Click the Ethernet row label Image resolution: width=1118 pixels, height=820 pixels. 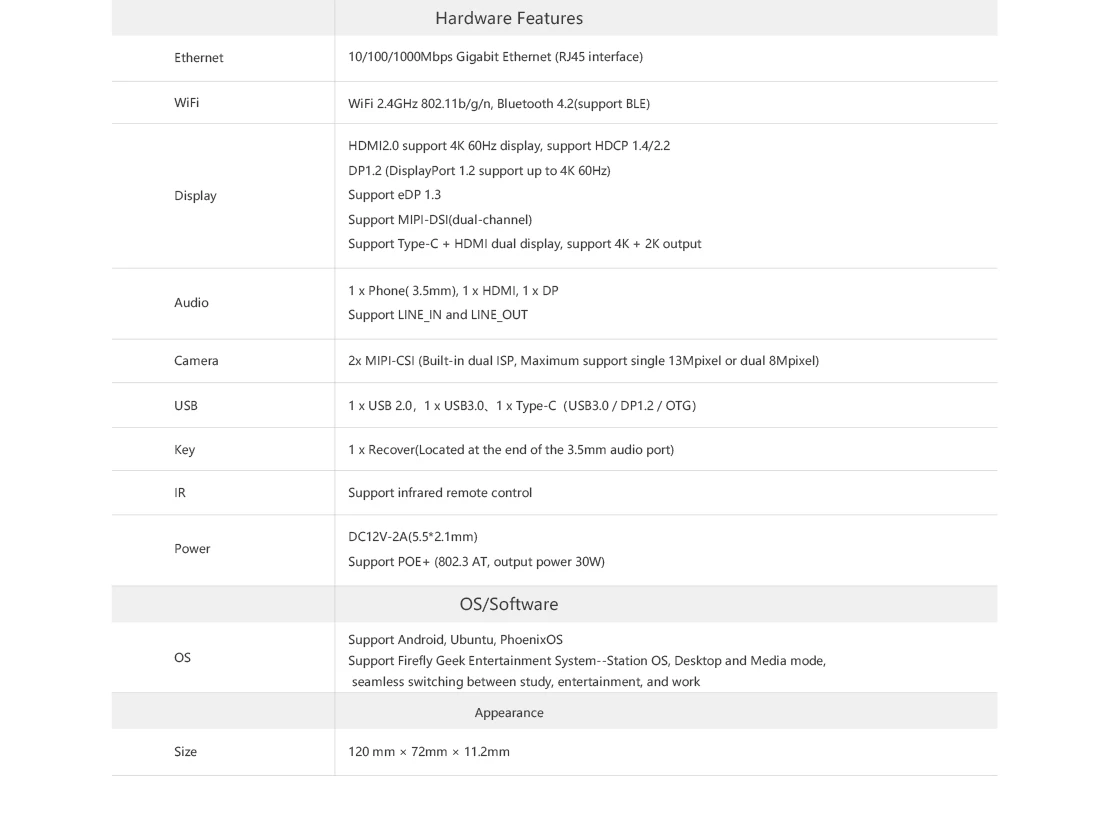click(x=198, y=58)
